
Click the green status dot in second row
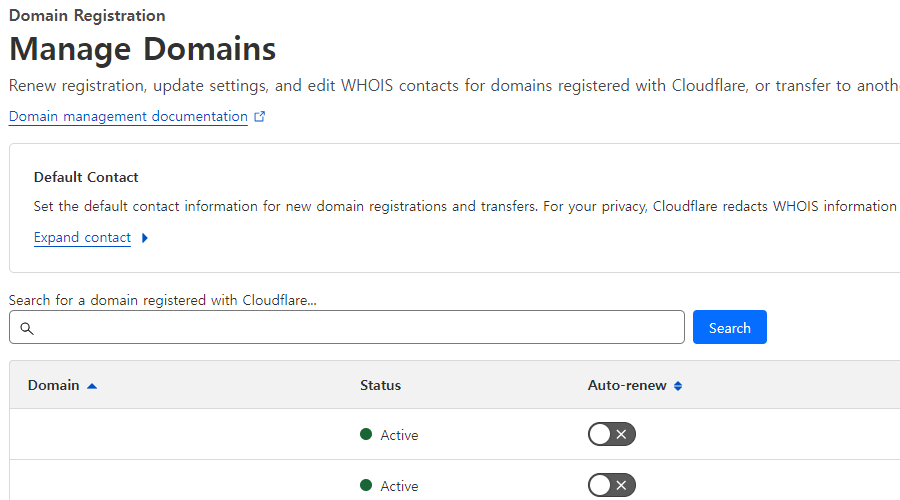click(x=366, y=486)
